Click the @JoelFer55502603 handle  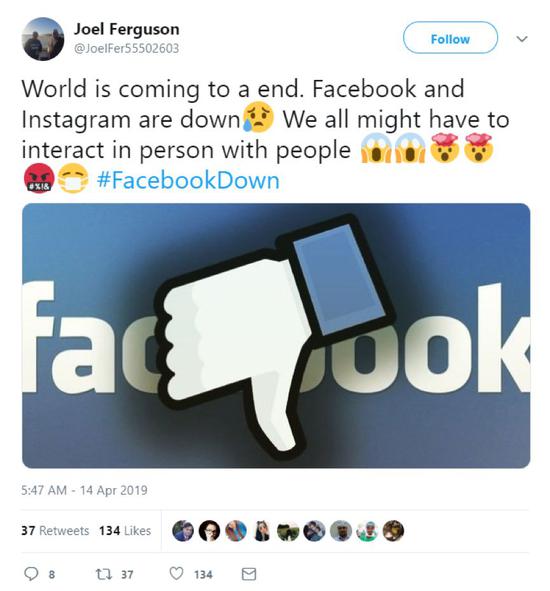point(126,49)
